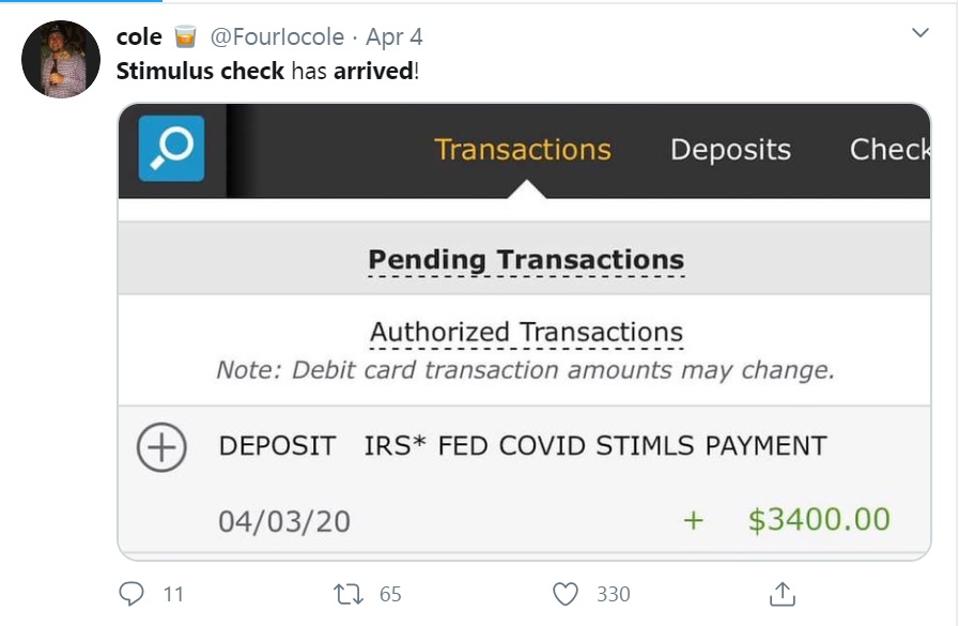Select the FED COVID STIMLS PAYMENT description
The width and height of the screenshot is (959, 626).
tap(632, 446)
